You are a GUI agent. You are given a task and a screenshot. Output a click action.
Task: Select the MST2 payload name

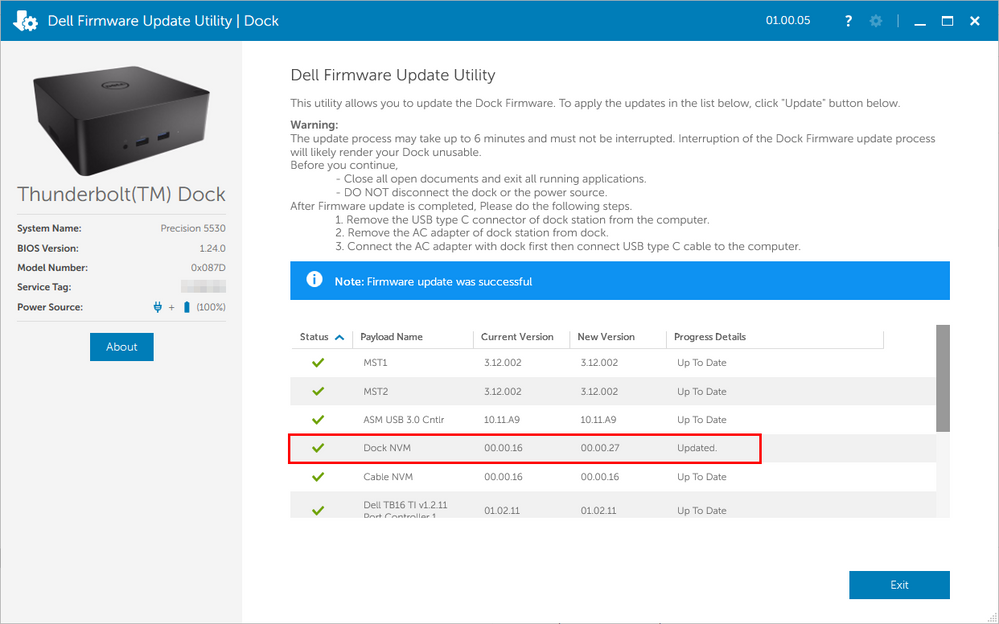[375, 391]
